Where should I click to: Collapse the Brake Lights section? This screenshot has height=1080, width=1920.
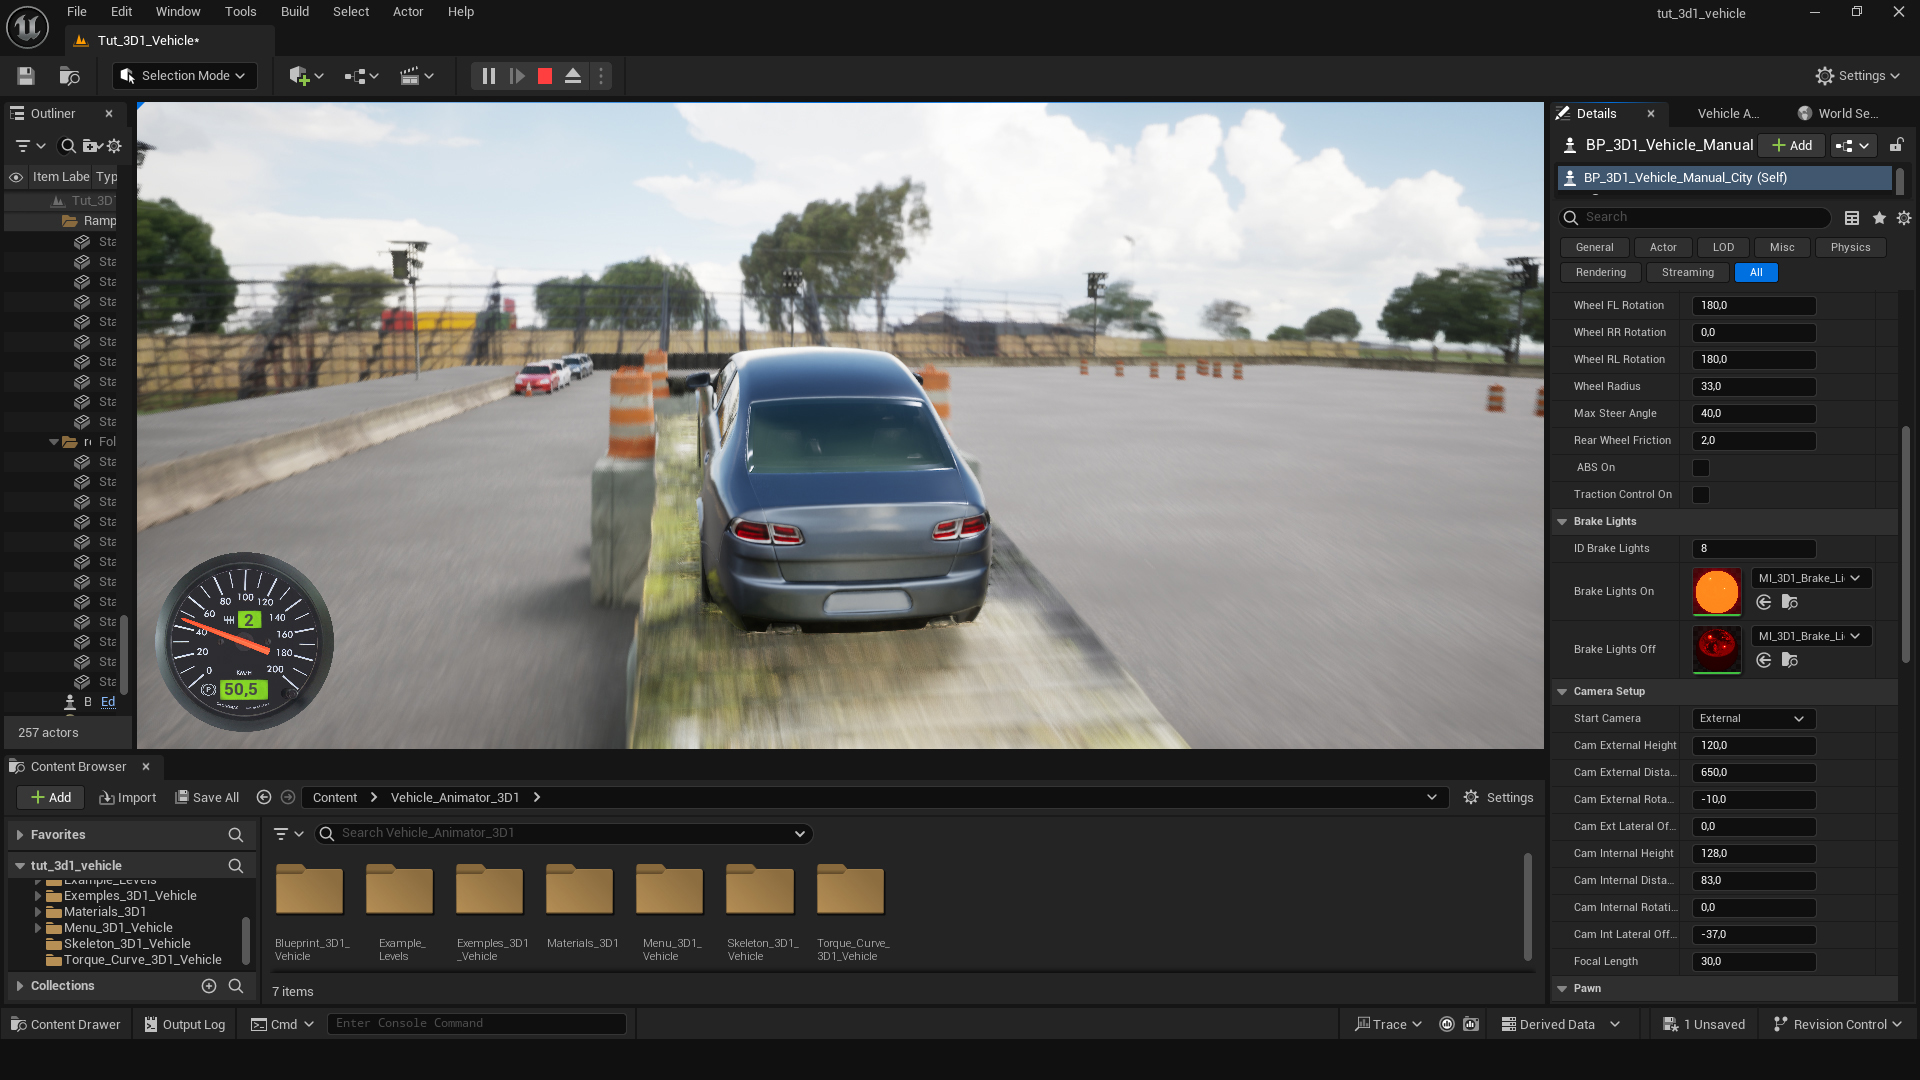[1562, 522]
